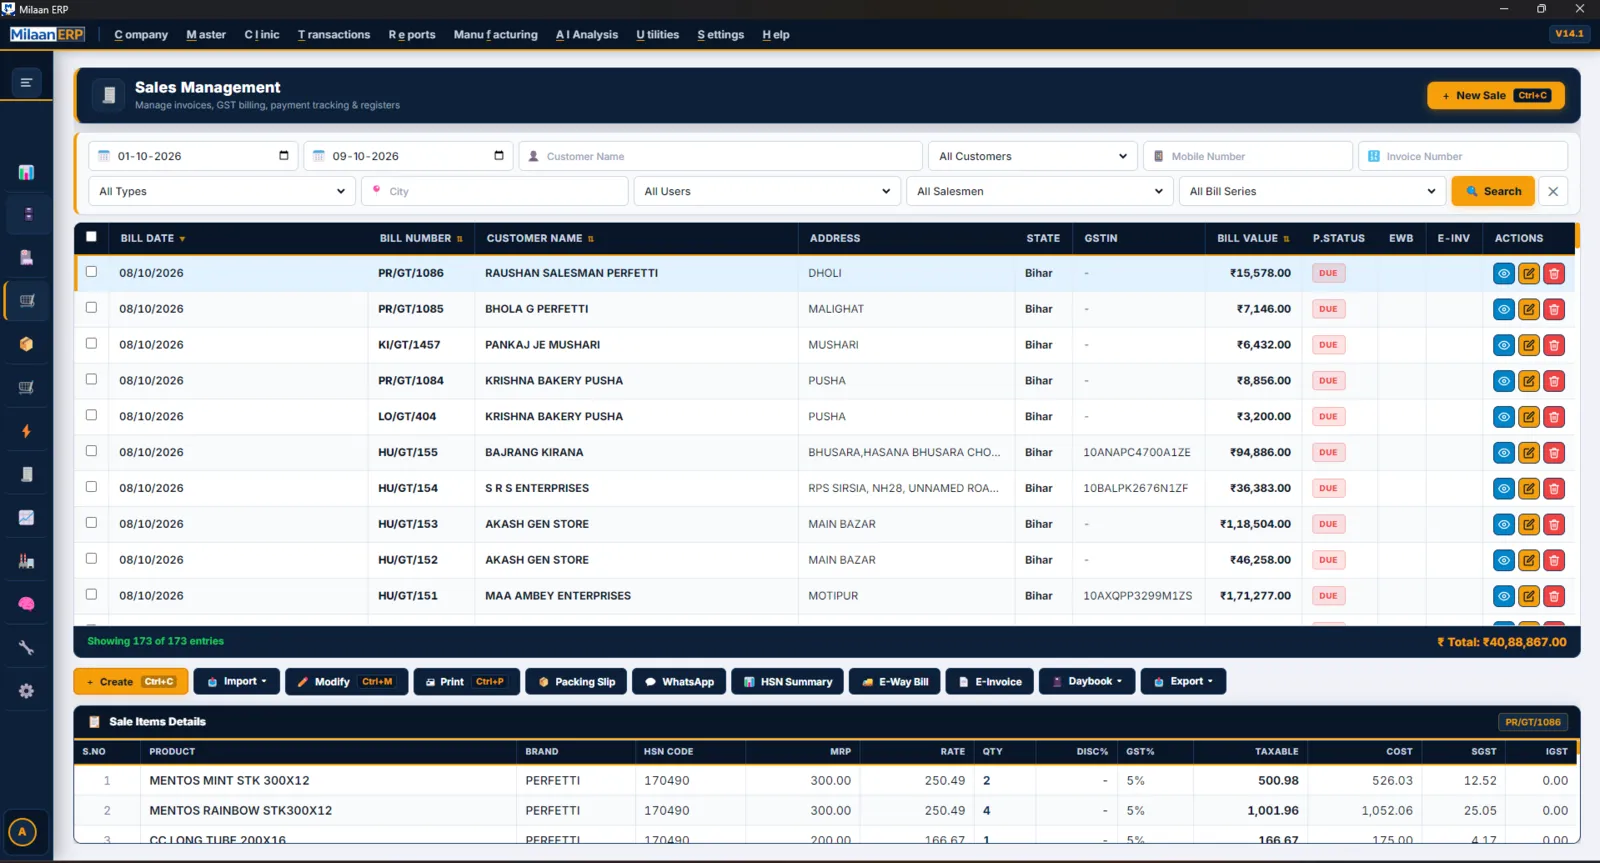Open the AI Analysis menu
The image size is (1600, 863).
pos(587,35)
